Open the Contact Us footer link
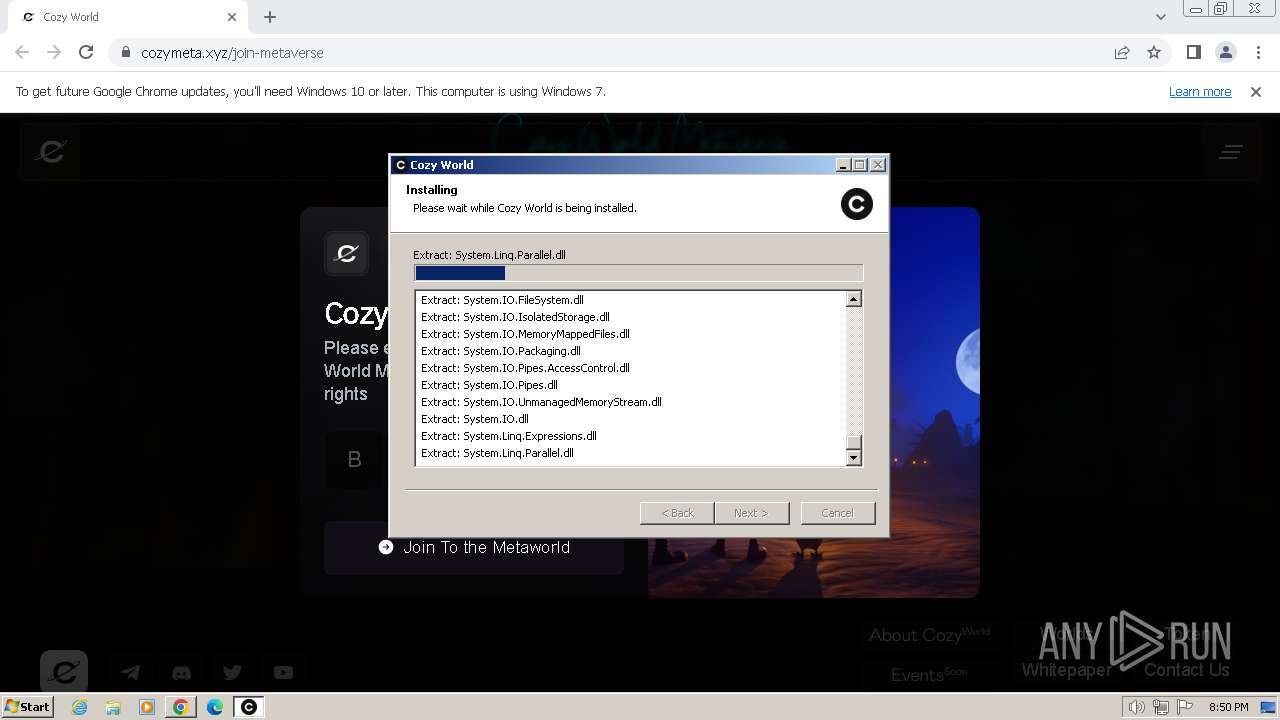 coord(1187,670)
